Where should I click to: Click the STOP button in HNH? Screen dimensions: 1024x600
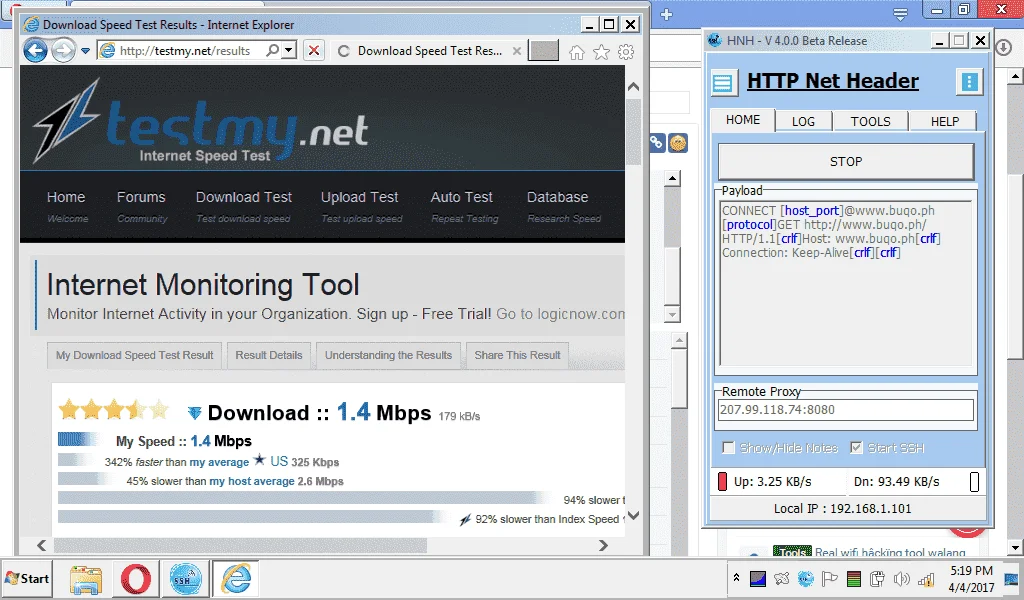(x=846, y=161)
